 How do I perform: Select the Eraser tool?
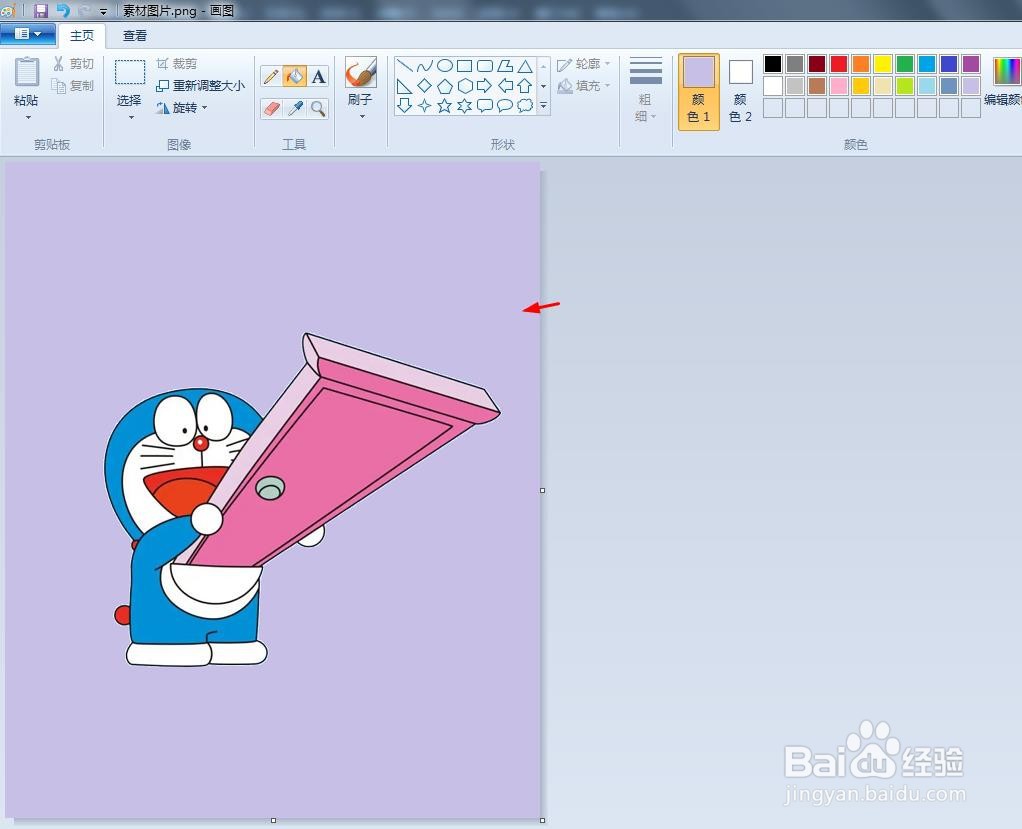click(271, 108)
